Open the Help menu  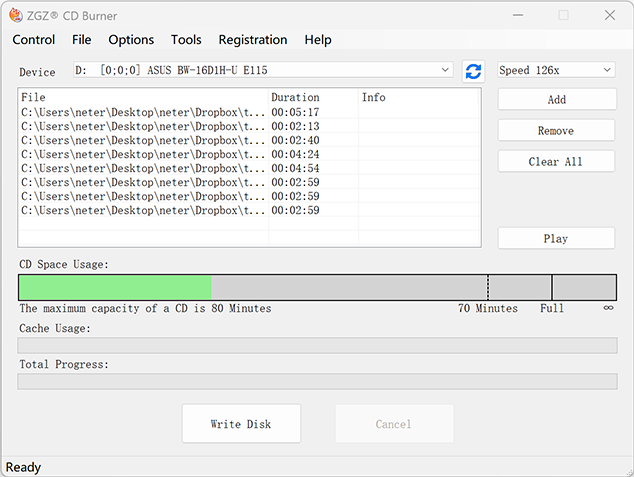coord(318,40)
